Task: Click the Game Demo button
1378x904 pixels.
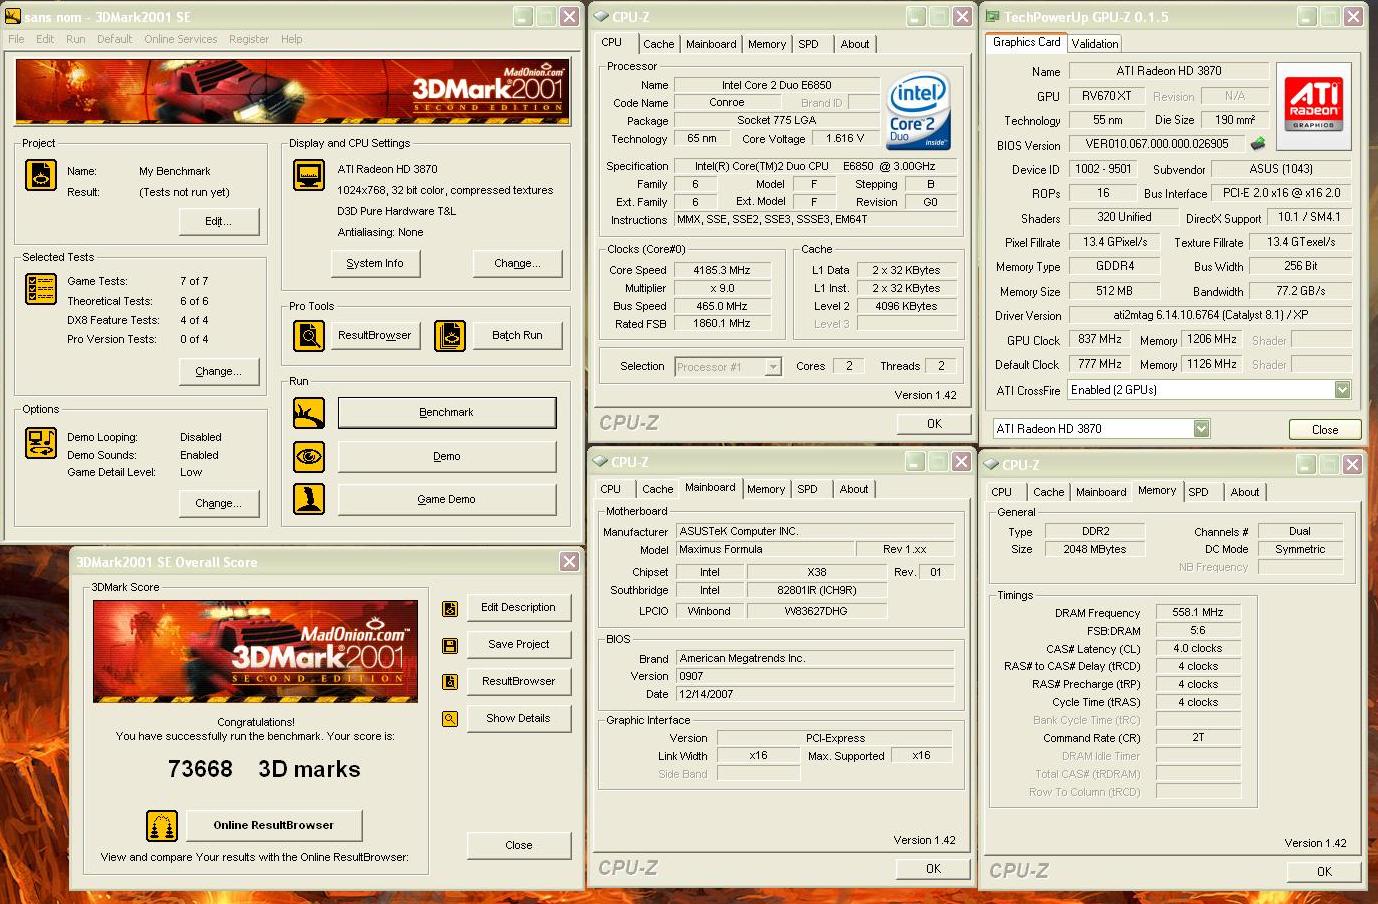Action: [x=446, y=499]
